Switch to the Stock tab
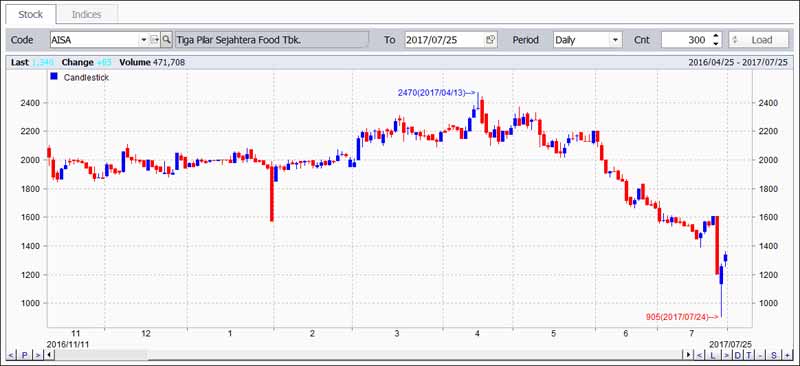The height and width of the screenshot is (366, 800). click(31, 14)
